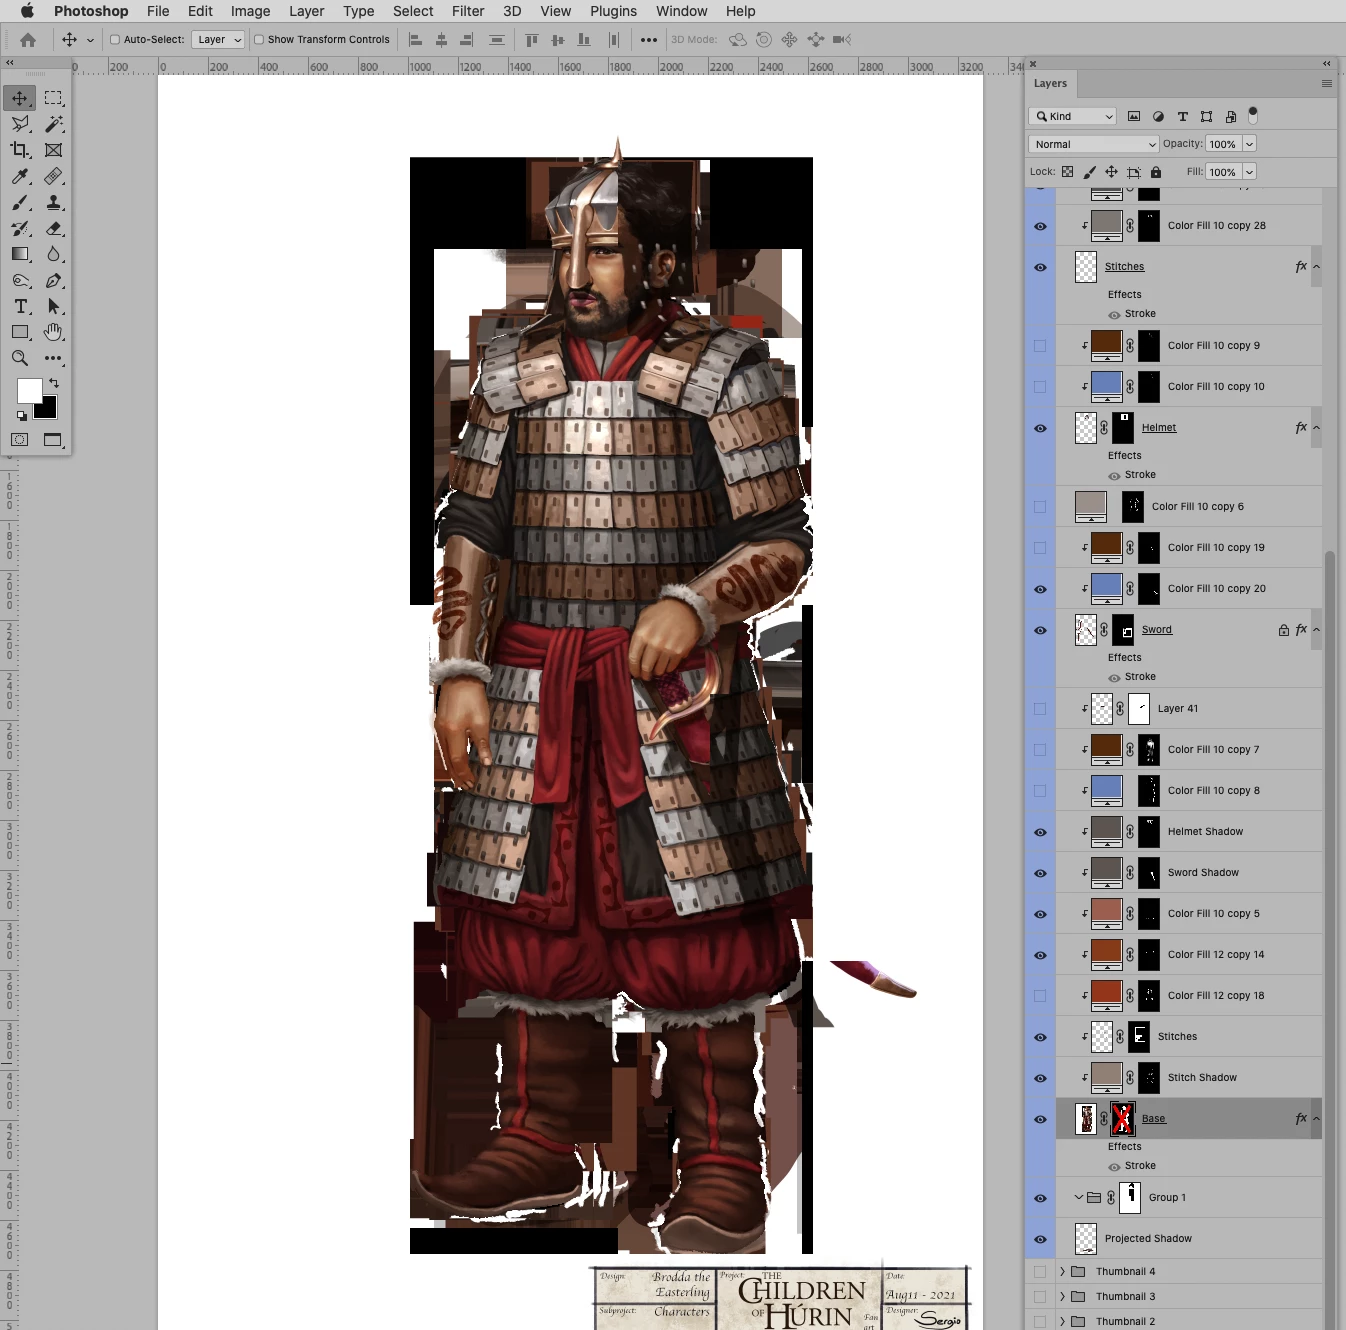Open the Fill slider dropdown arrow
Viewport: 1346px width, 1330px height.
(x=1249, y=172)
